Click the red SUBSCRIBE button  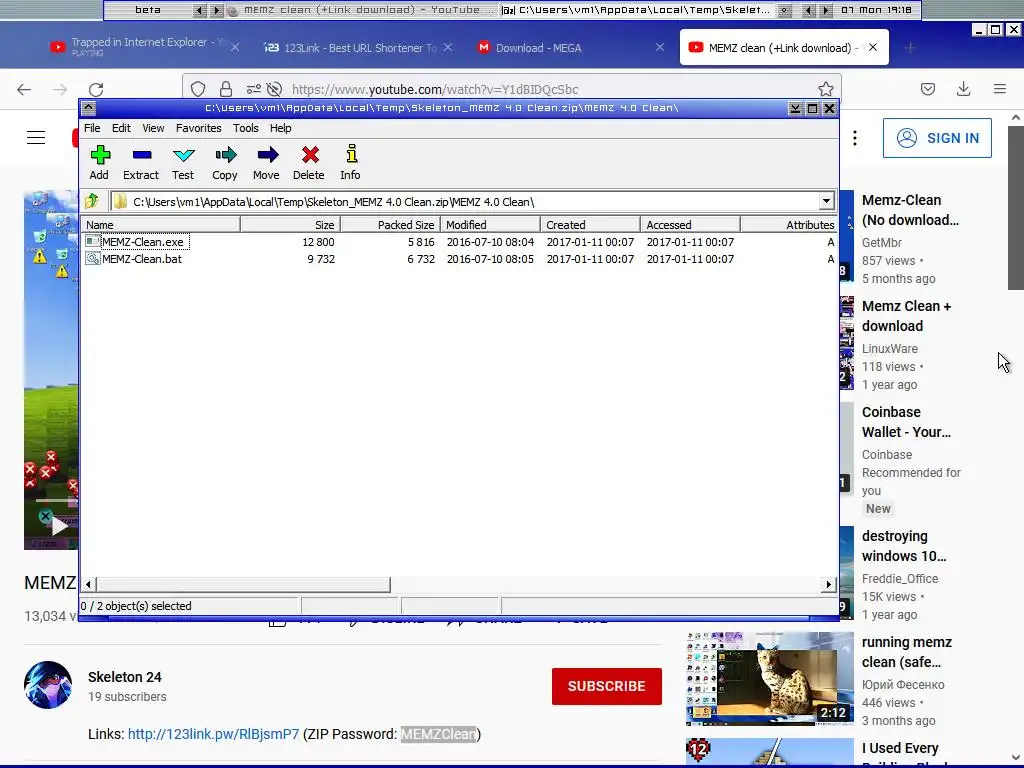coord(607,686)
